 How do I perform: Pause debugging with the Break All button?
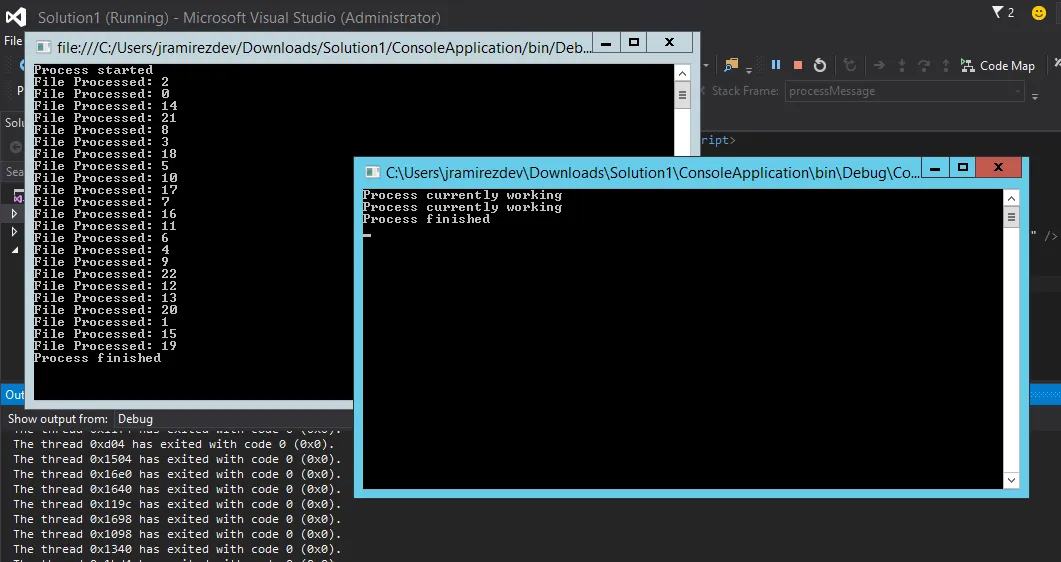pyautogui.click(x=776, y=65)
